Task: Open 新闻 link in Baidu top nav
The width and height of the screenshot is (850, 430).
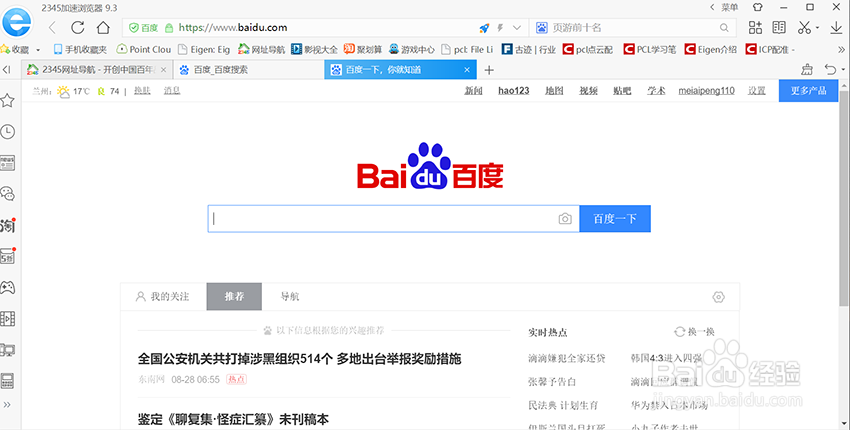Action: coord(473,91)
